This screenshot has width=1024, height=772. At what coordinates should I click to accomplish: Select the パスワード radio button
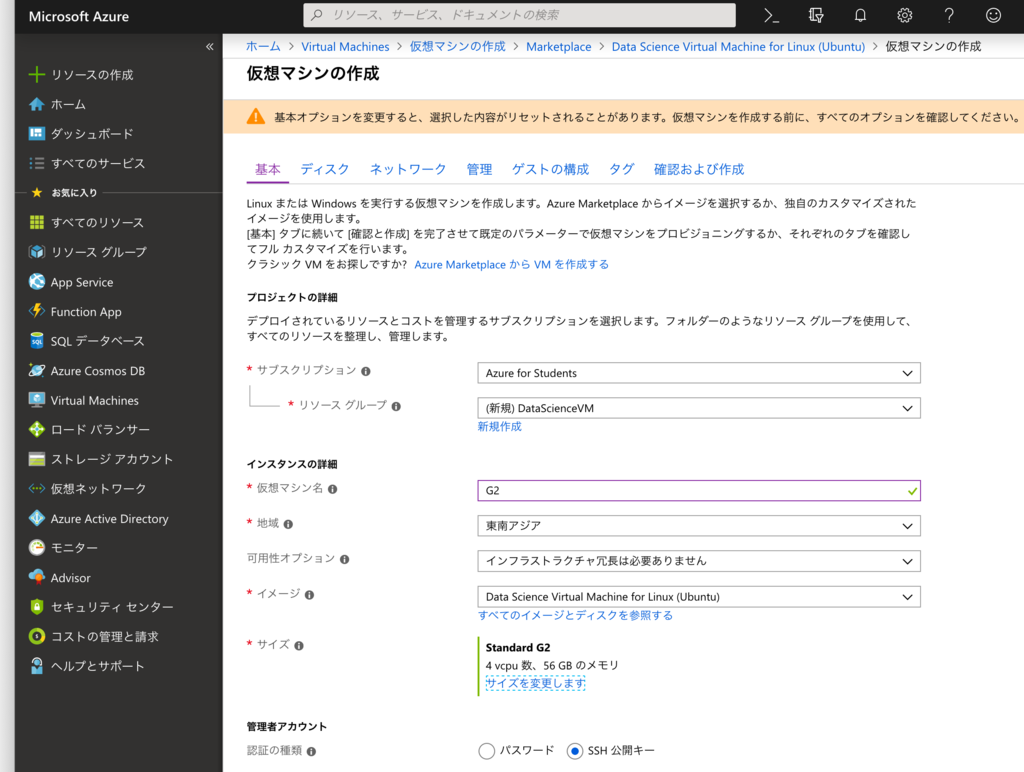(x=487, y=751)
